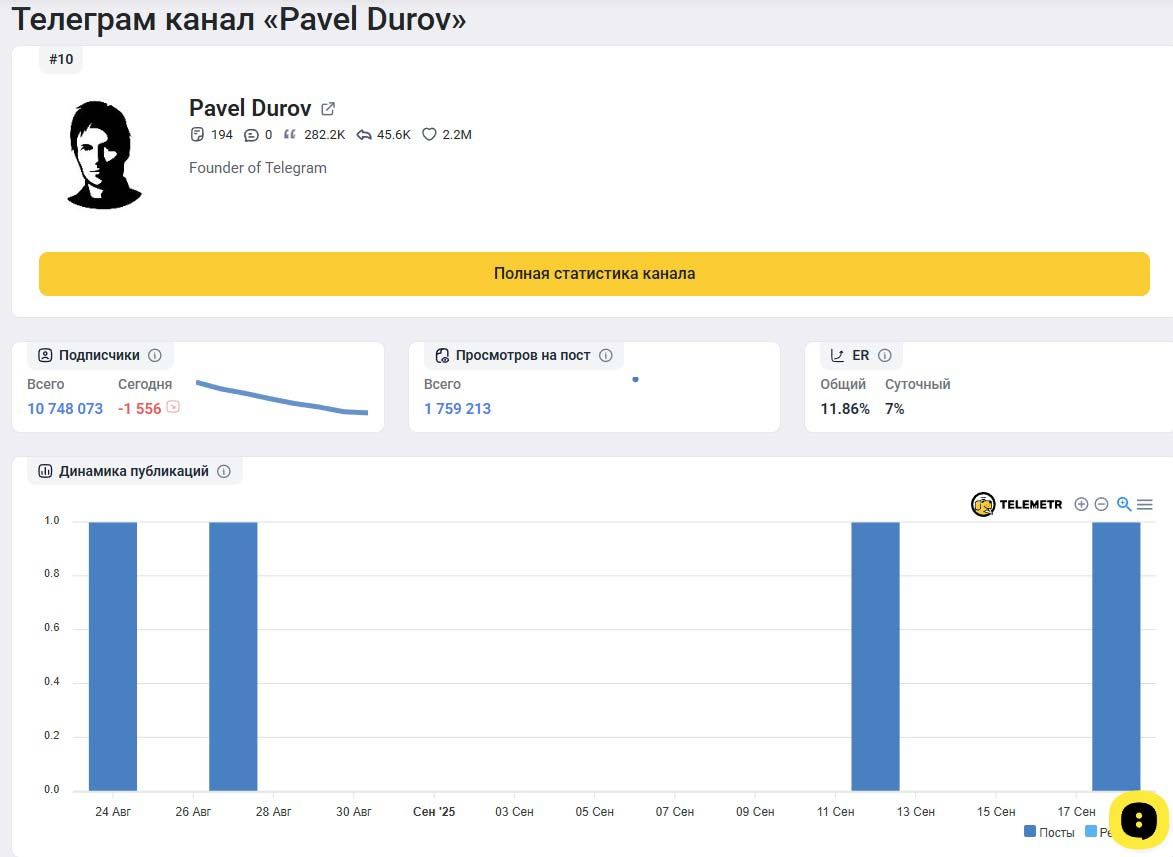Click info icon beside ER
1173x857 pixels.
tap(884, 355)
